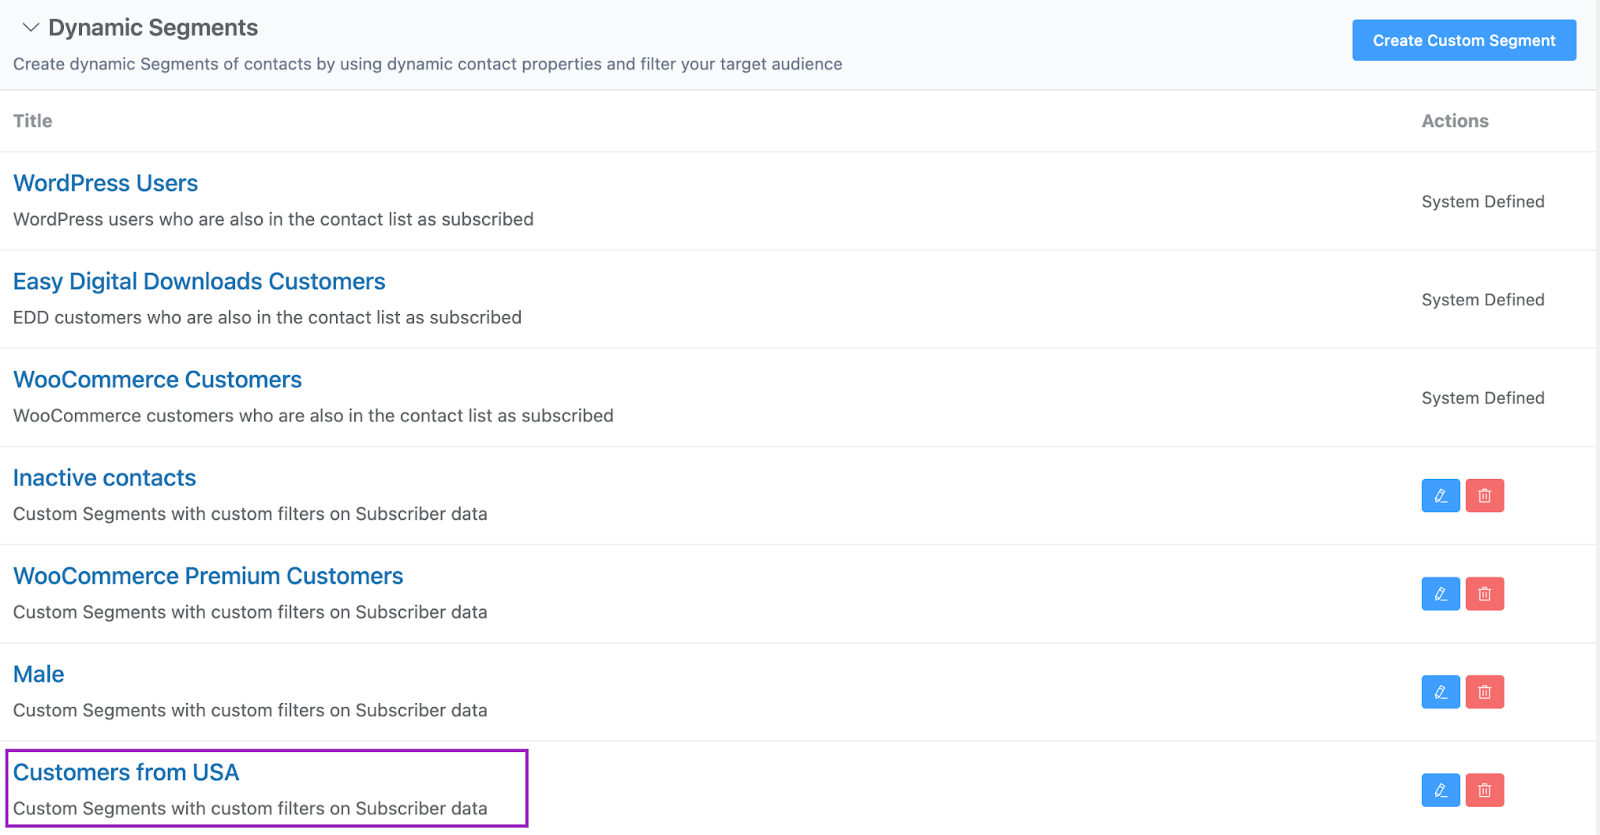Click the Title column header
The height and width of the screenshot is (835, 1600).
click(x=33, y=121)
